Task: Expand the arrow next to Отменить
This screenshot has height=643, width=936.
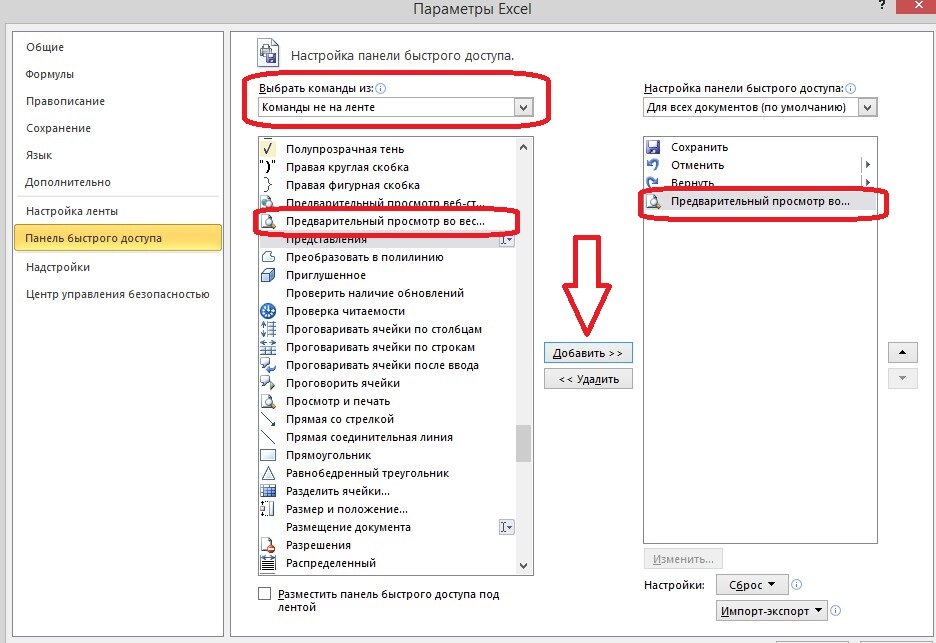Action: (867, 165)
